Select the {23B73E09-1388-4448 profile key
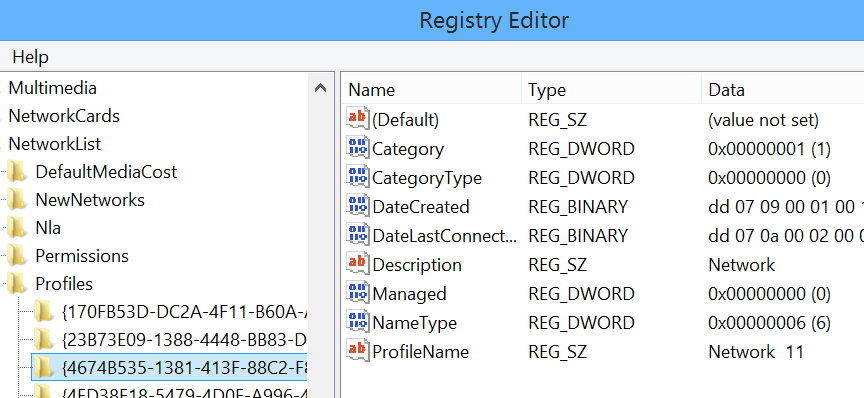864x398 pixels. [x=185, y=340]
